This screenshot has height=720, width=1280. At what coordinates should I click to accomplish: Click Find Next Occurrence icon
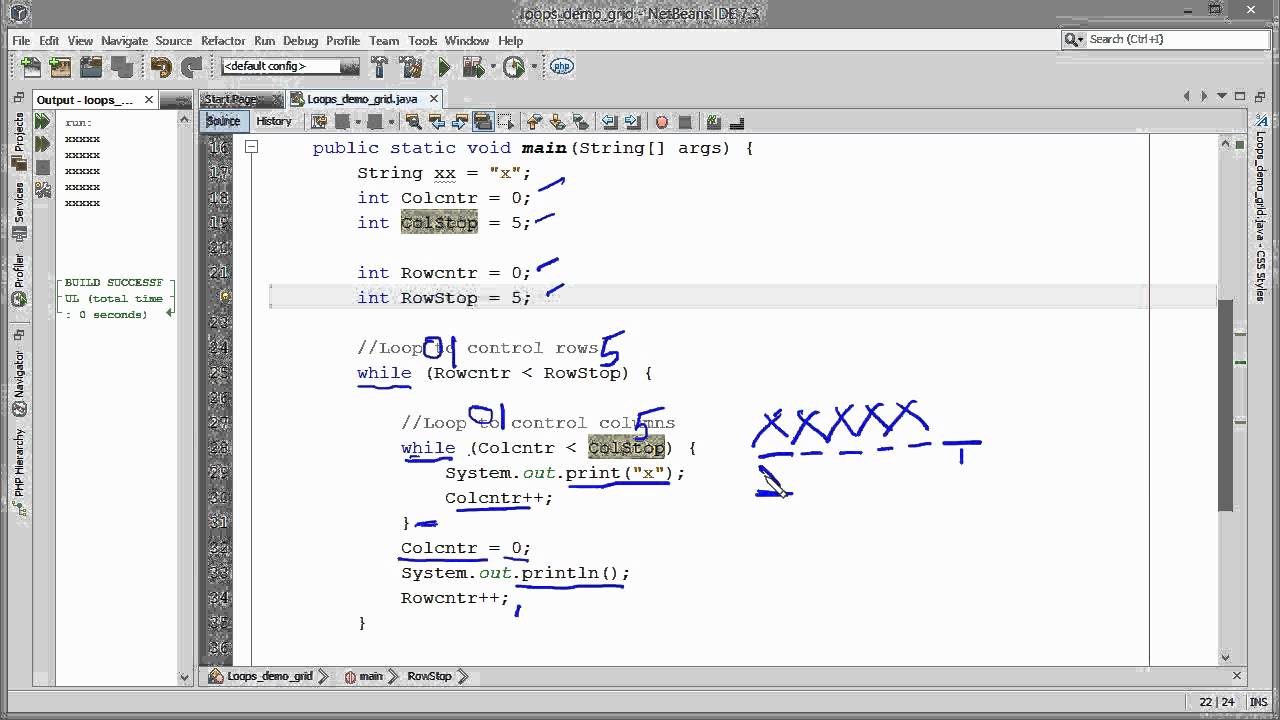coord(459,122)
